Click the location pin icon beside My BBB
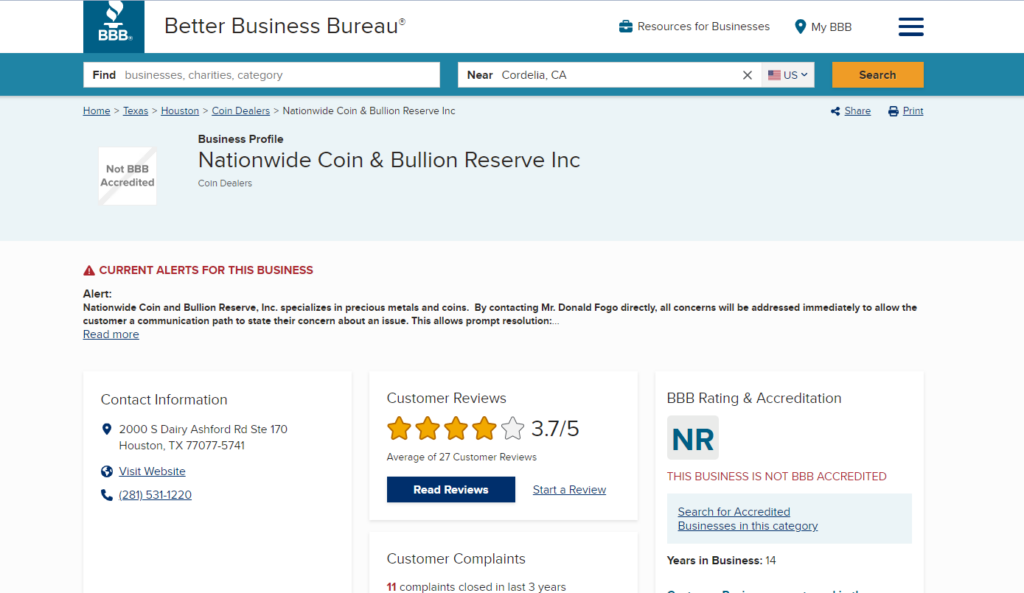Screen dimensions: 1024x593 point(800,27)
